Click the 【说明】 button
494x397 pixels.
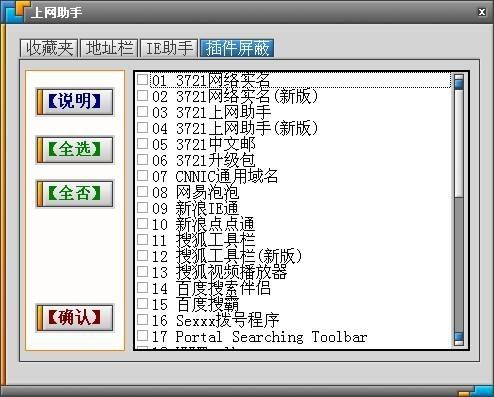pyautogui.click(x=75, y=101)
